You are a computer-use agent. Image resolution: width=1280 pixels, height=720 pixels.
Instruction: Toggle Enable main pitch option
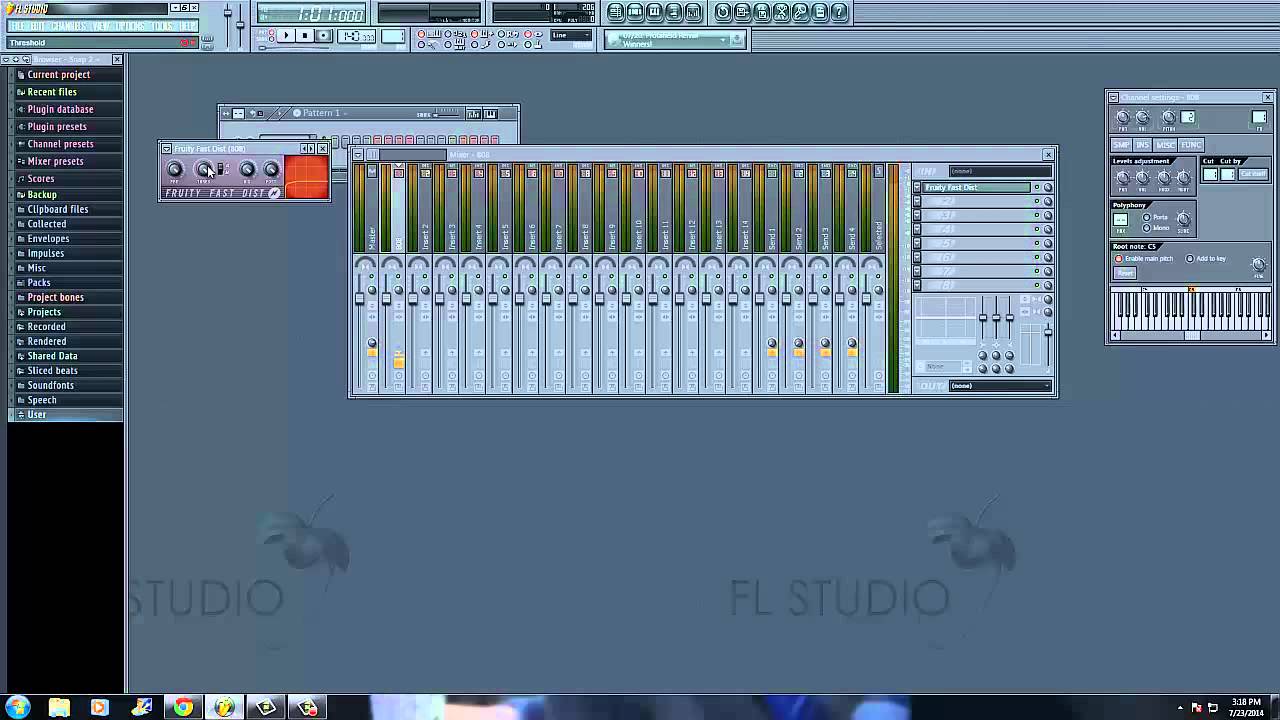point(1118,259)
